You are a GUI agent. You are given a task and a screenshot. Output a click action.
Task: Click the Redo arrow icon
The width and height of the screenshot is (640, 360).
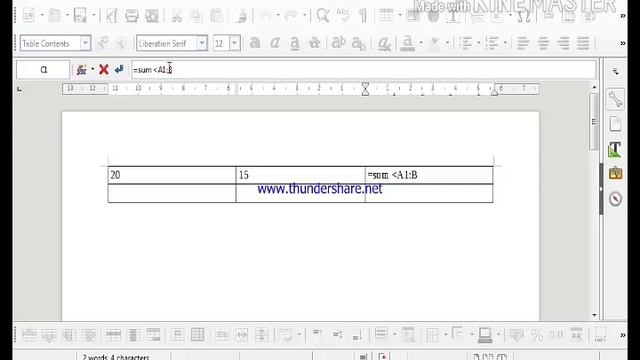click(x=291, y=16)
